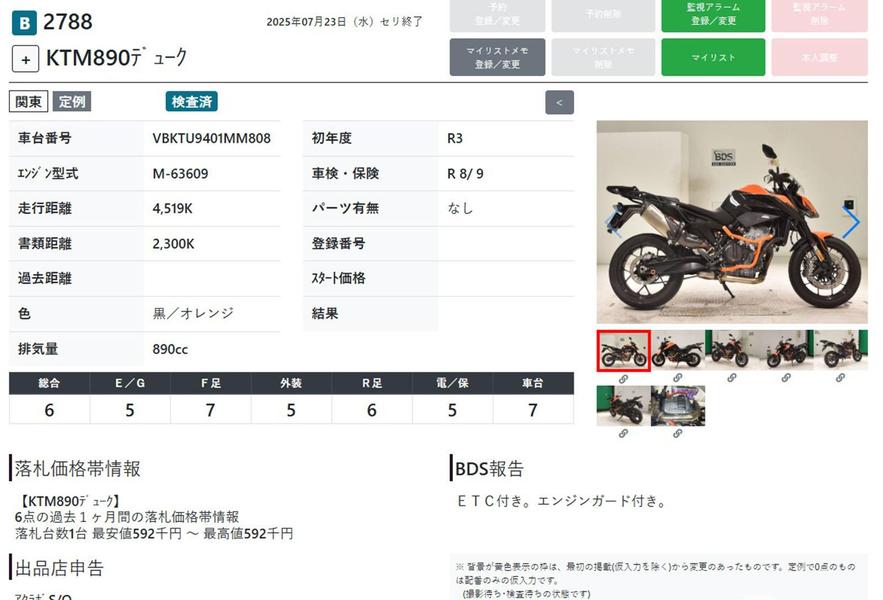Collapse panel with the < button
883x600 pixels.
(x=559, y=102)
